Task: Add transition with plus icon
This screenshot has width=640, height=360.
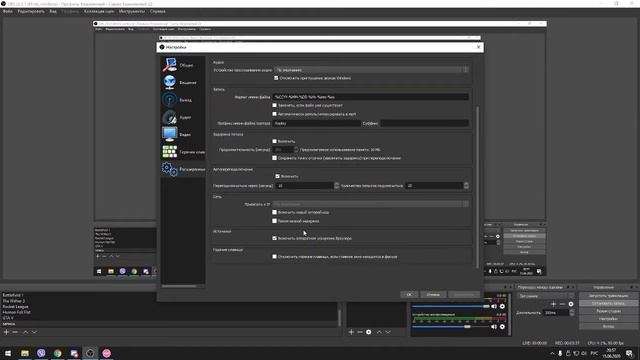Action: [553, 304]
